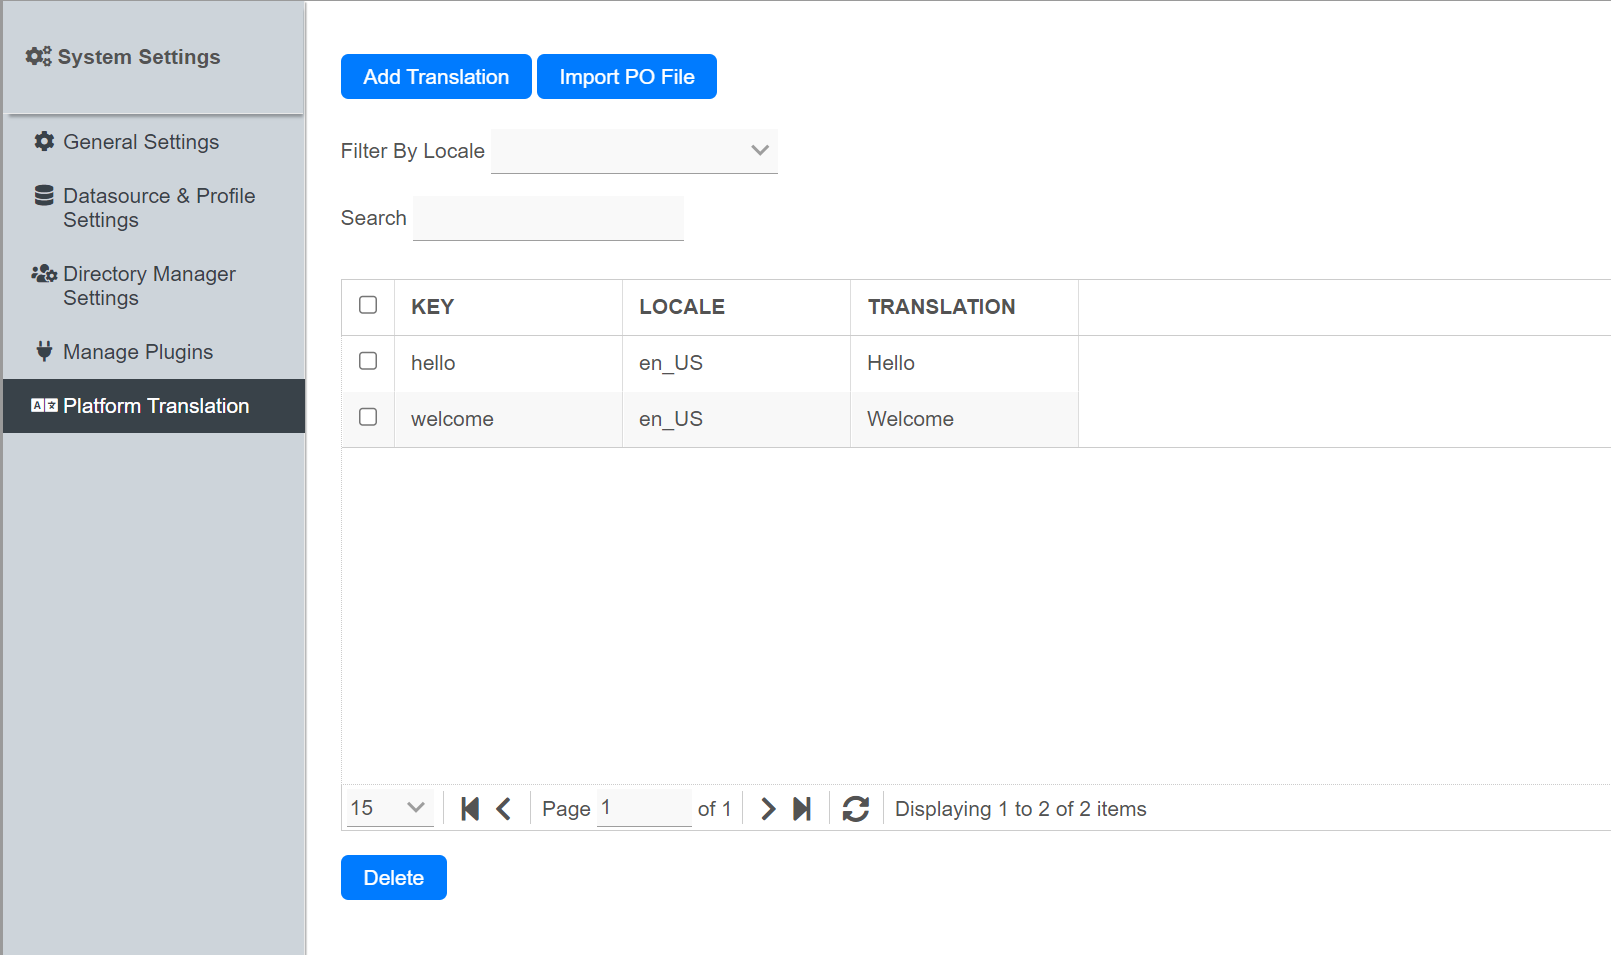Open the Filter By Locale dropdown
This screenshot has height=955, width=1611.
point(634,151)
